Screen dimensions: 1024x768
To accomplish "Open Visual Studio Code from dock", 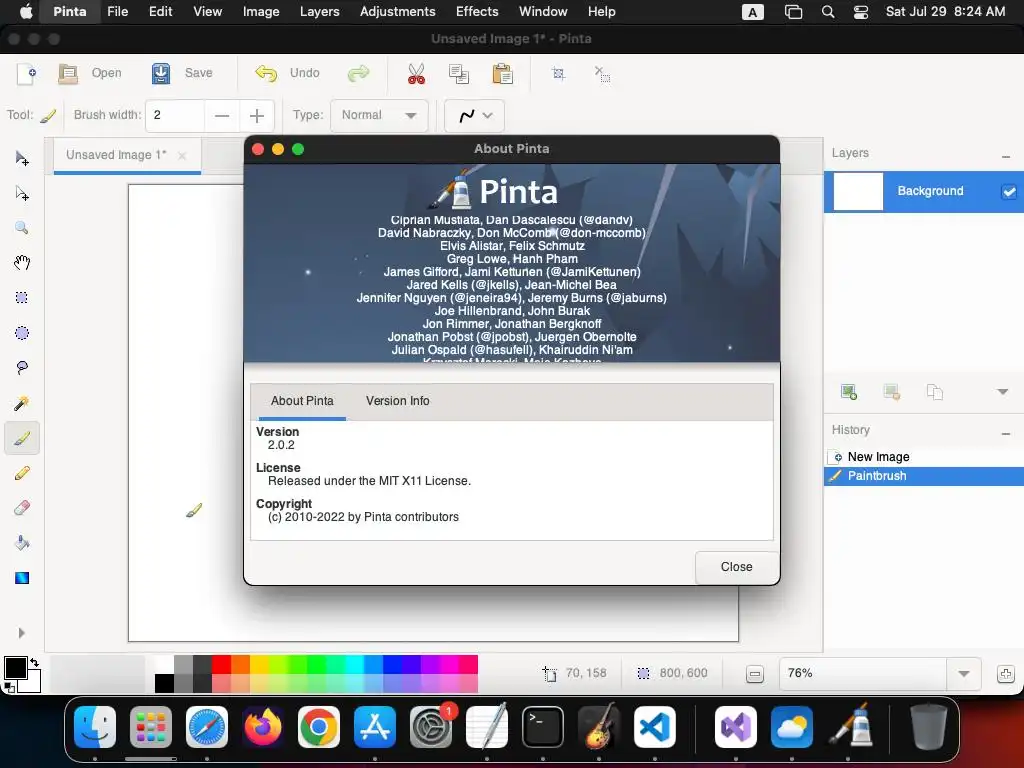I will click(655, 726).
